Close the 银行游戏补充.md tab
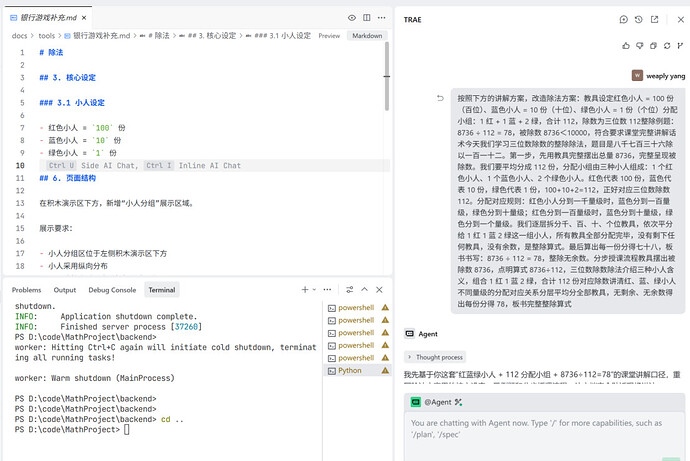This screenshot has height=461, width=690. 84,18
